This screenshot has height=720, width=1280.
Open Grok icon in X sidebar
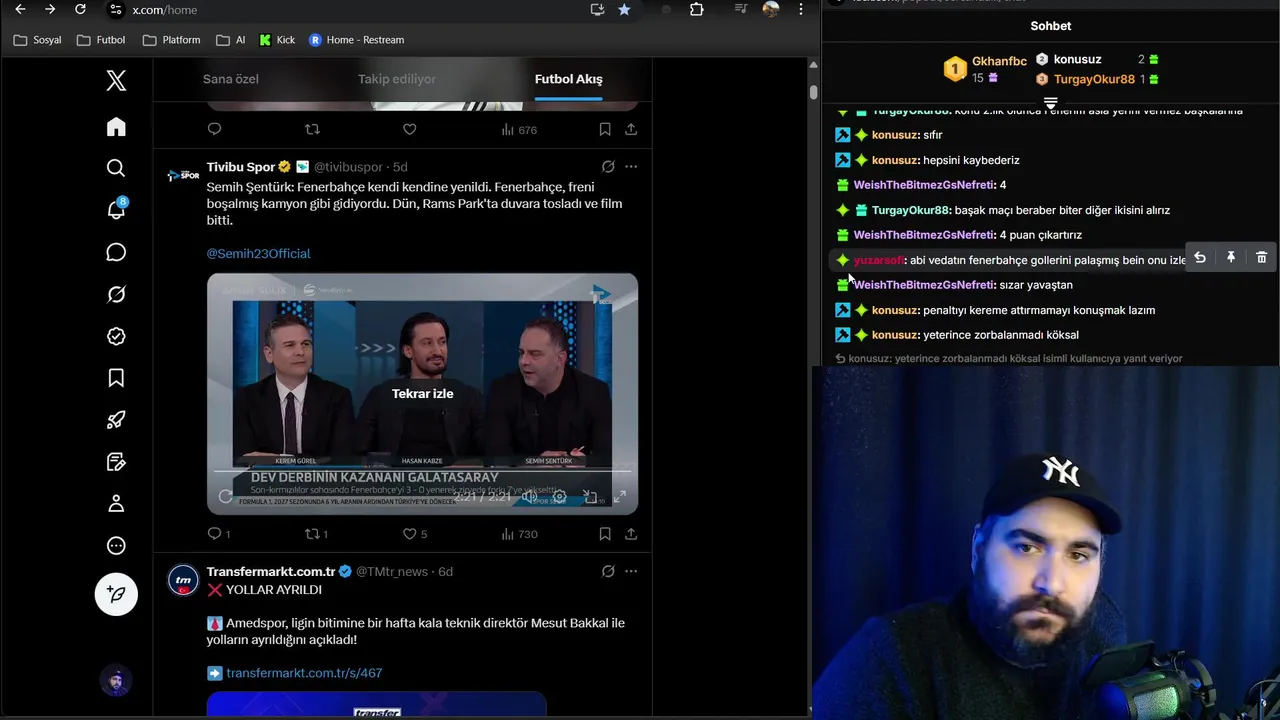(x=116, y=294)
